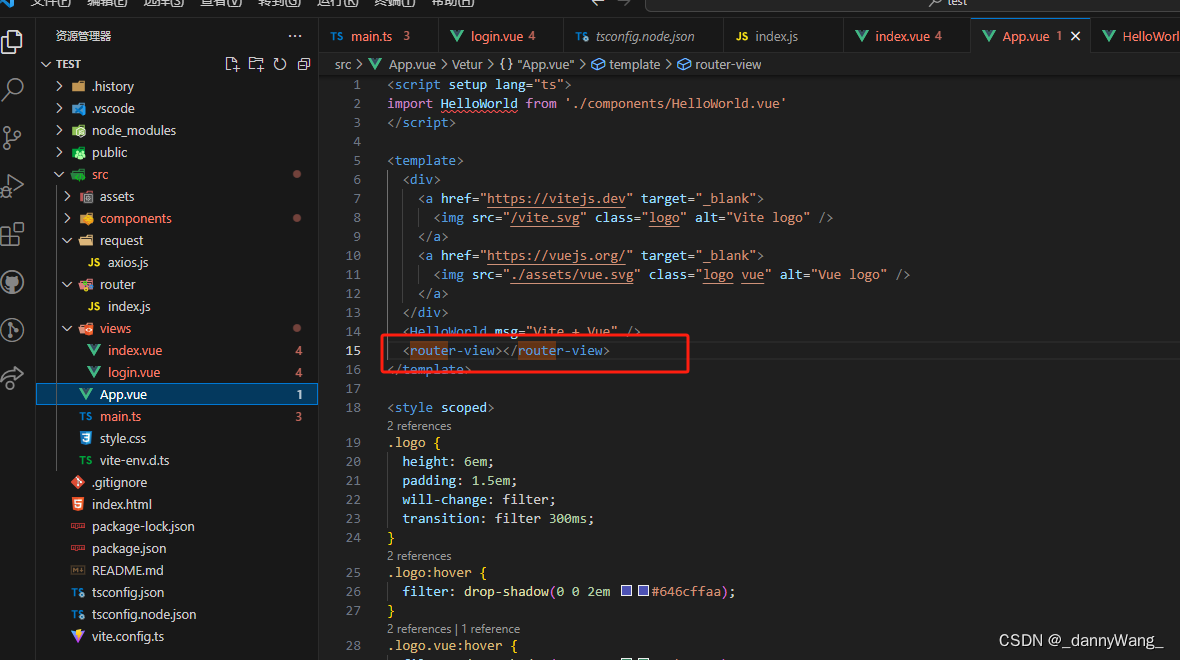
Task: Open the Explorer view in activity bar
Action: 13,42
